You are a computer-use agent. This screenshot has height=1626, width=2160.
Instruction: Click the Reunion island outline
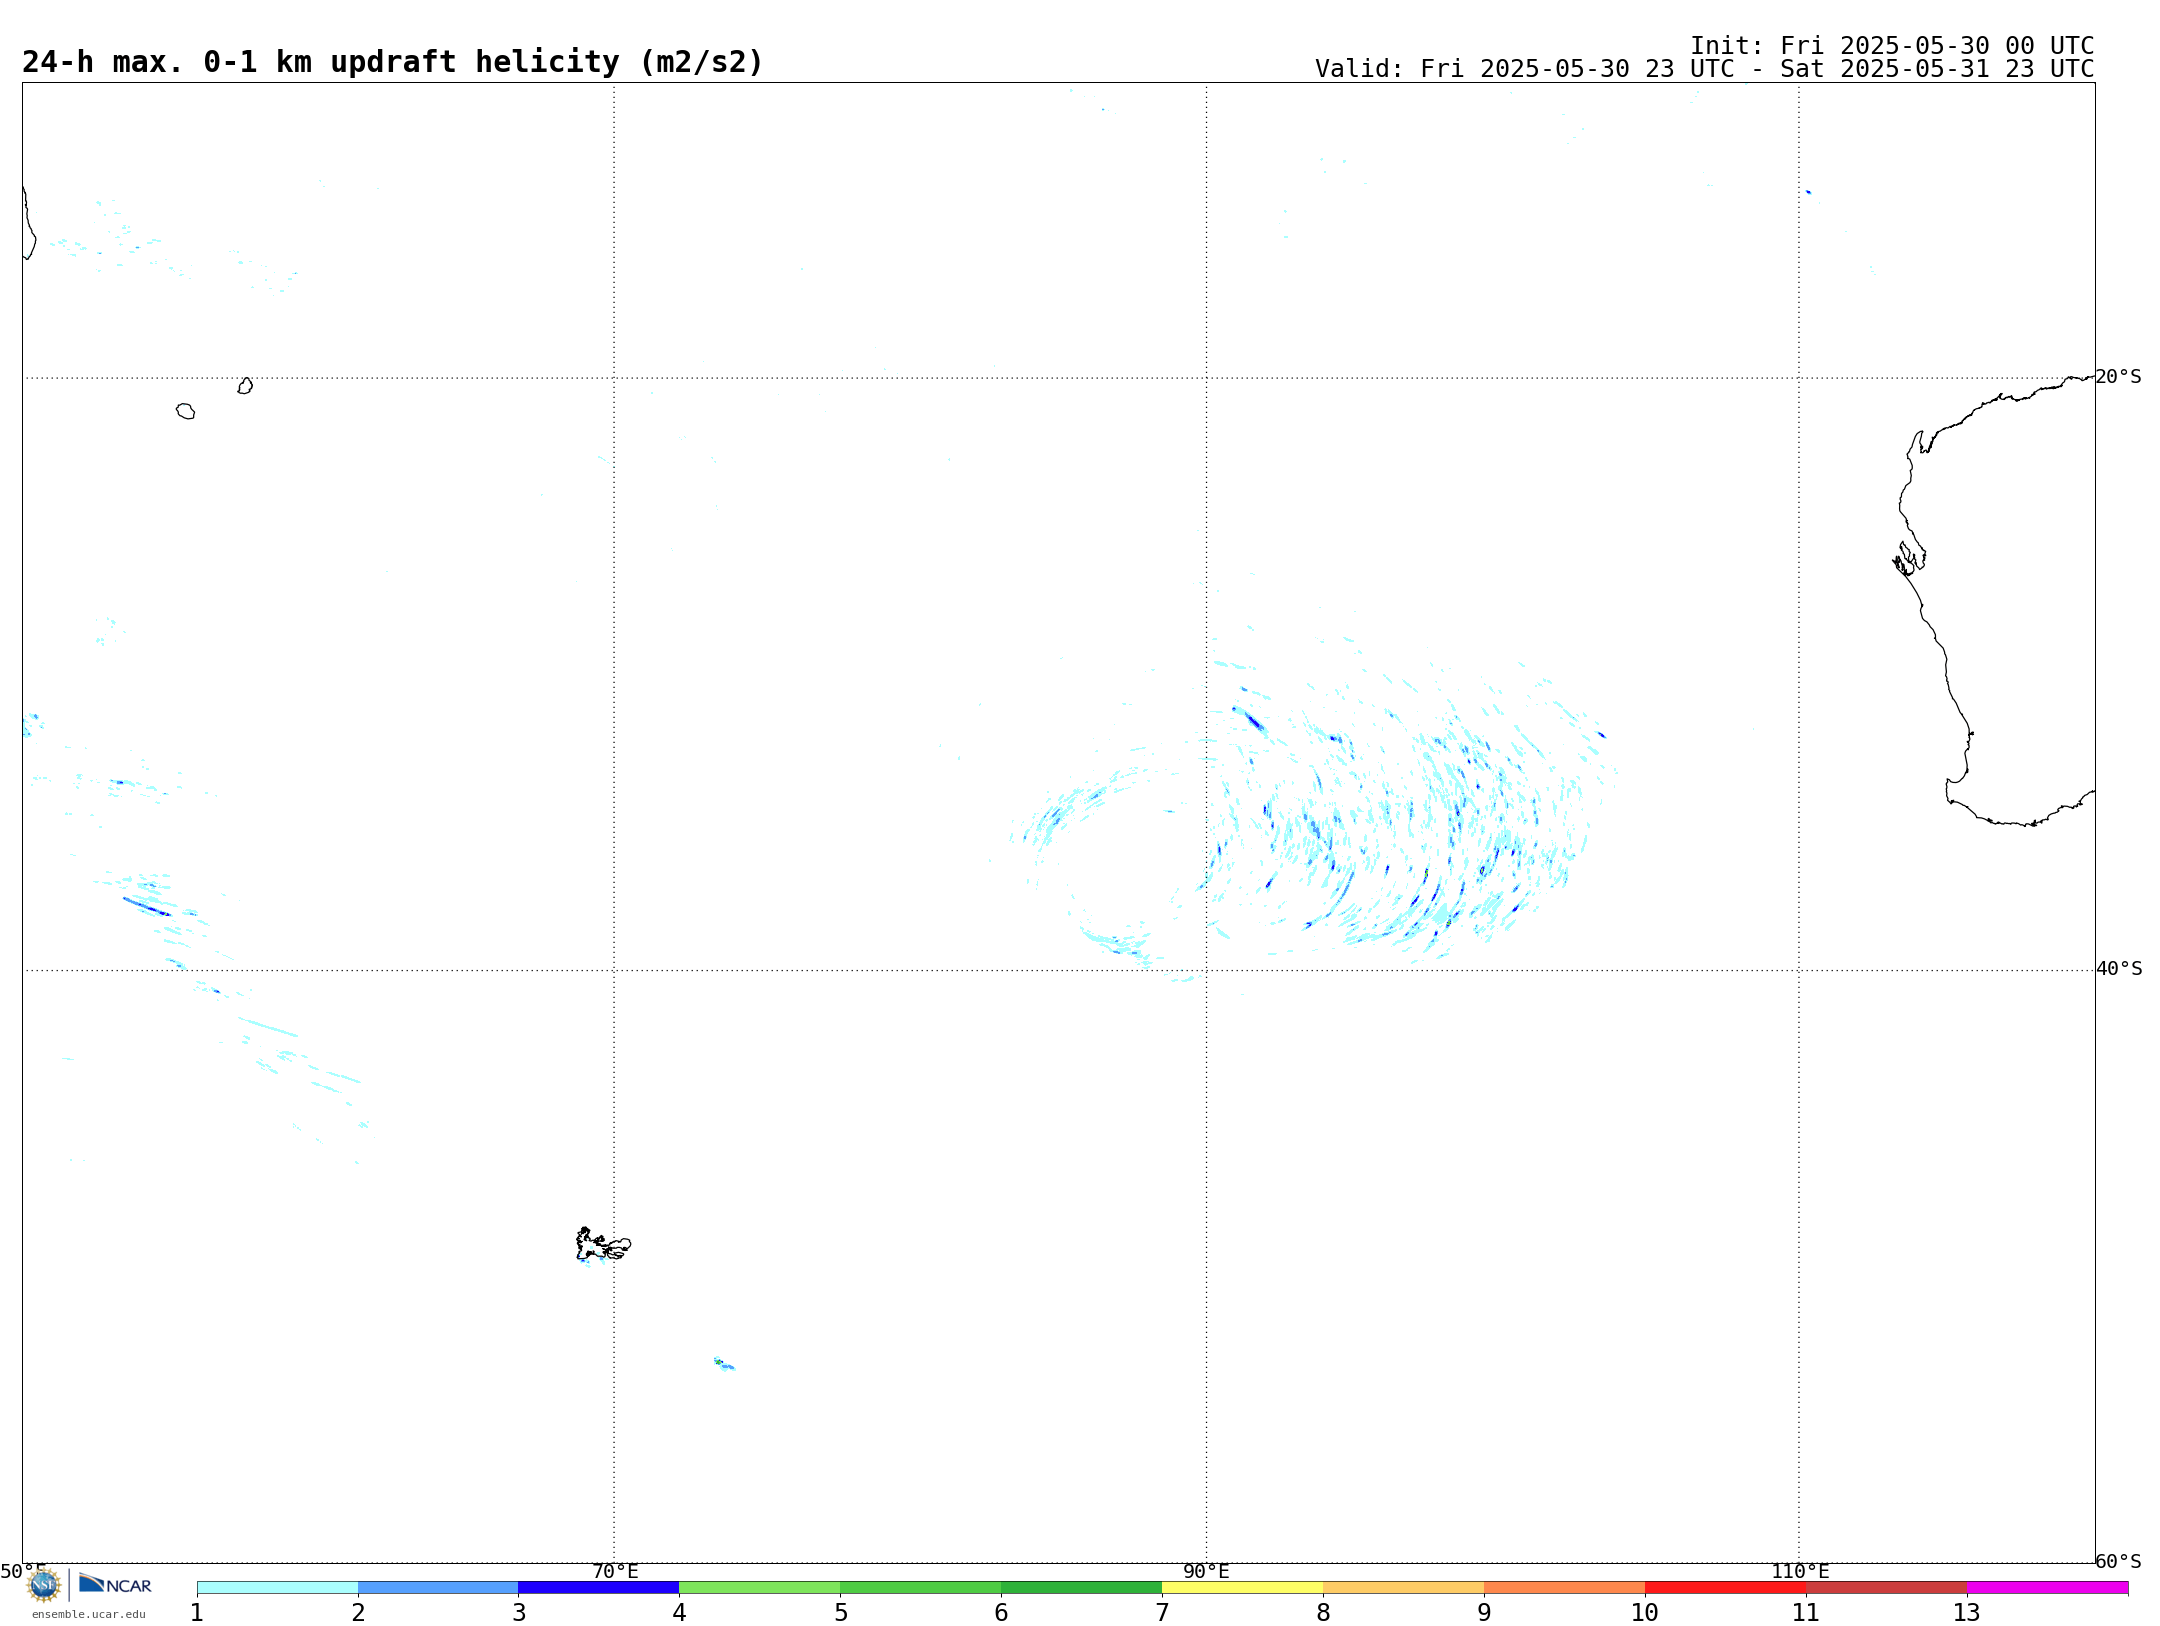[x=185, y=411]
